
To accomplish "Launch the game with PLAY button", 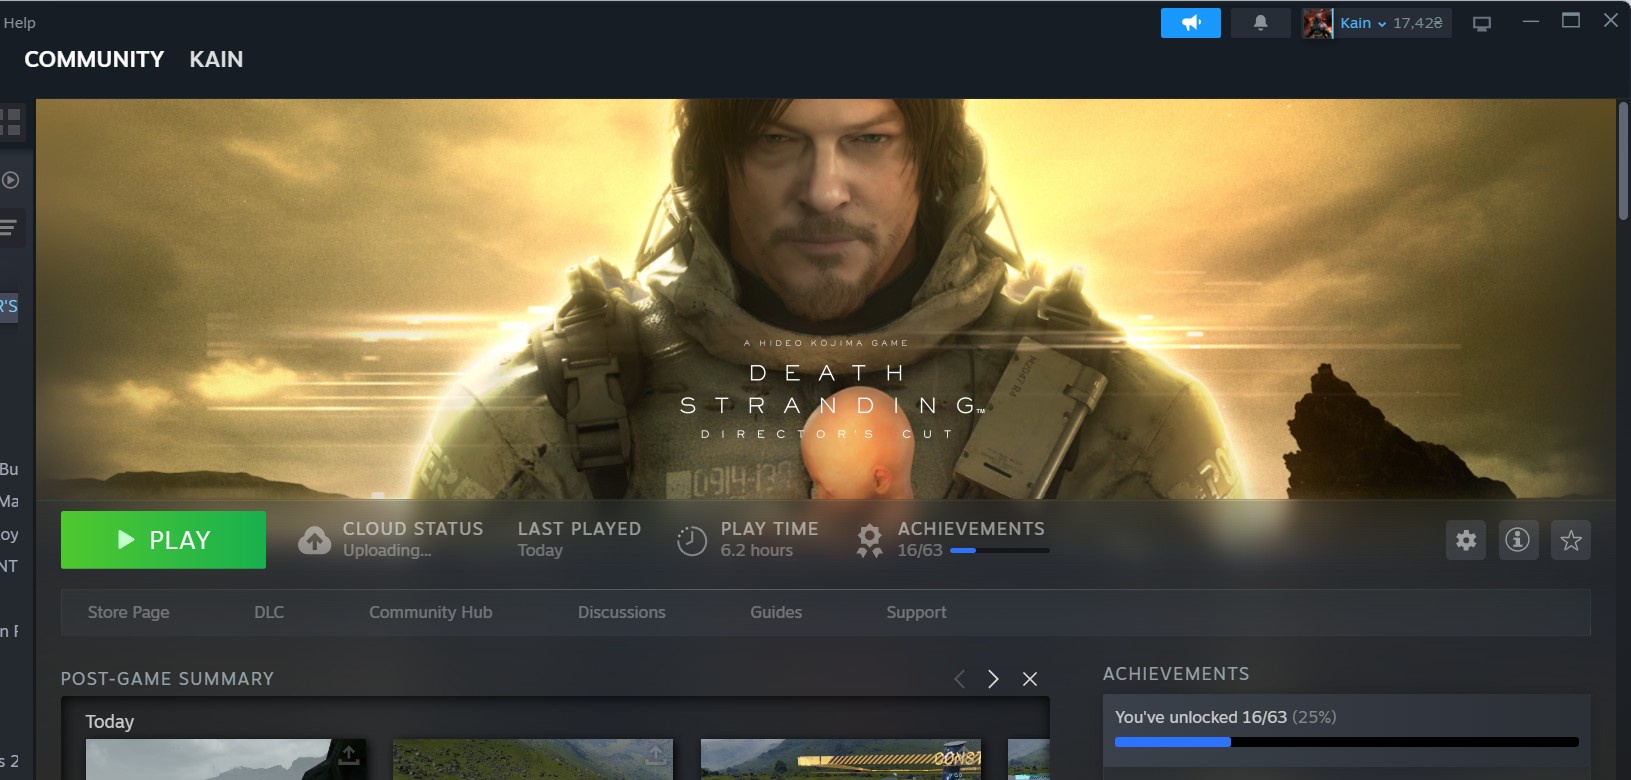I will click(x=163, y=540).
